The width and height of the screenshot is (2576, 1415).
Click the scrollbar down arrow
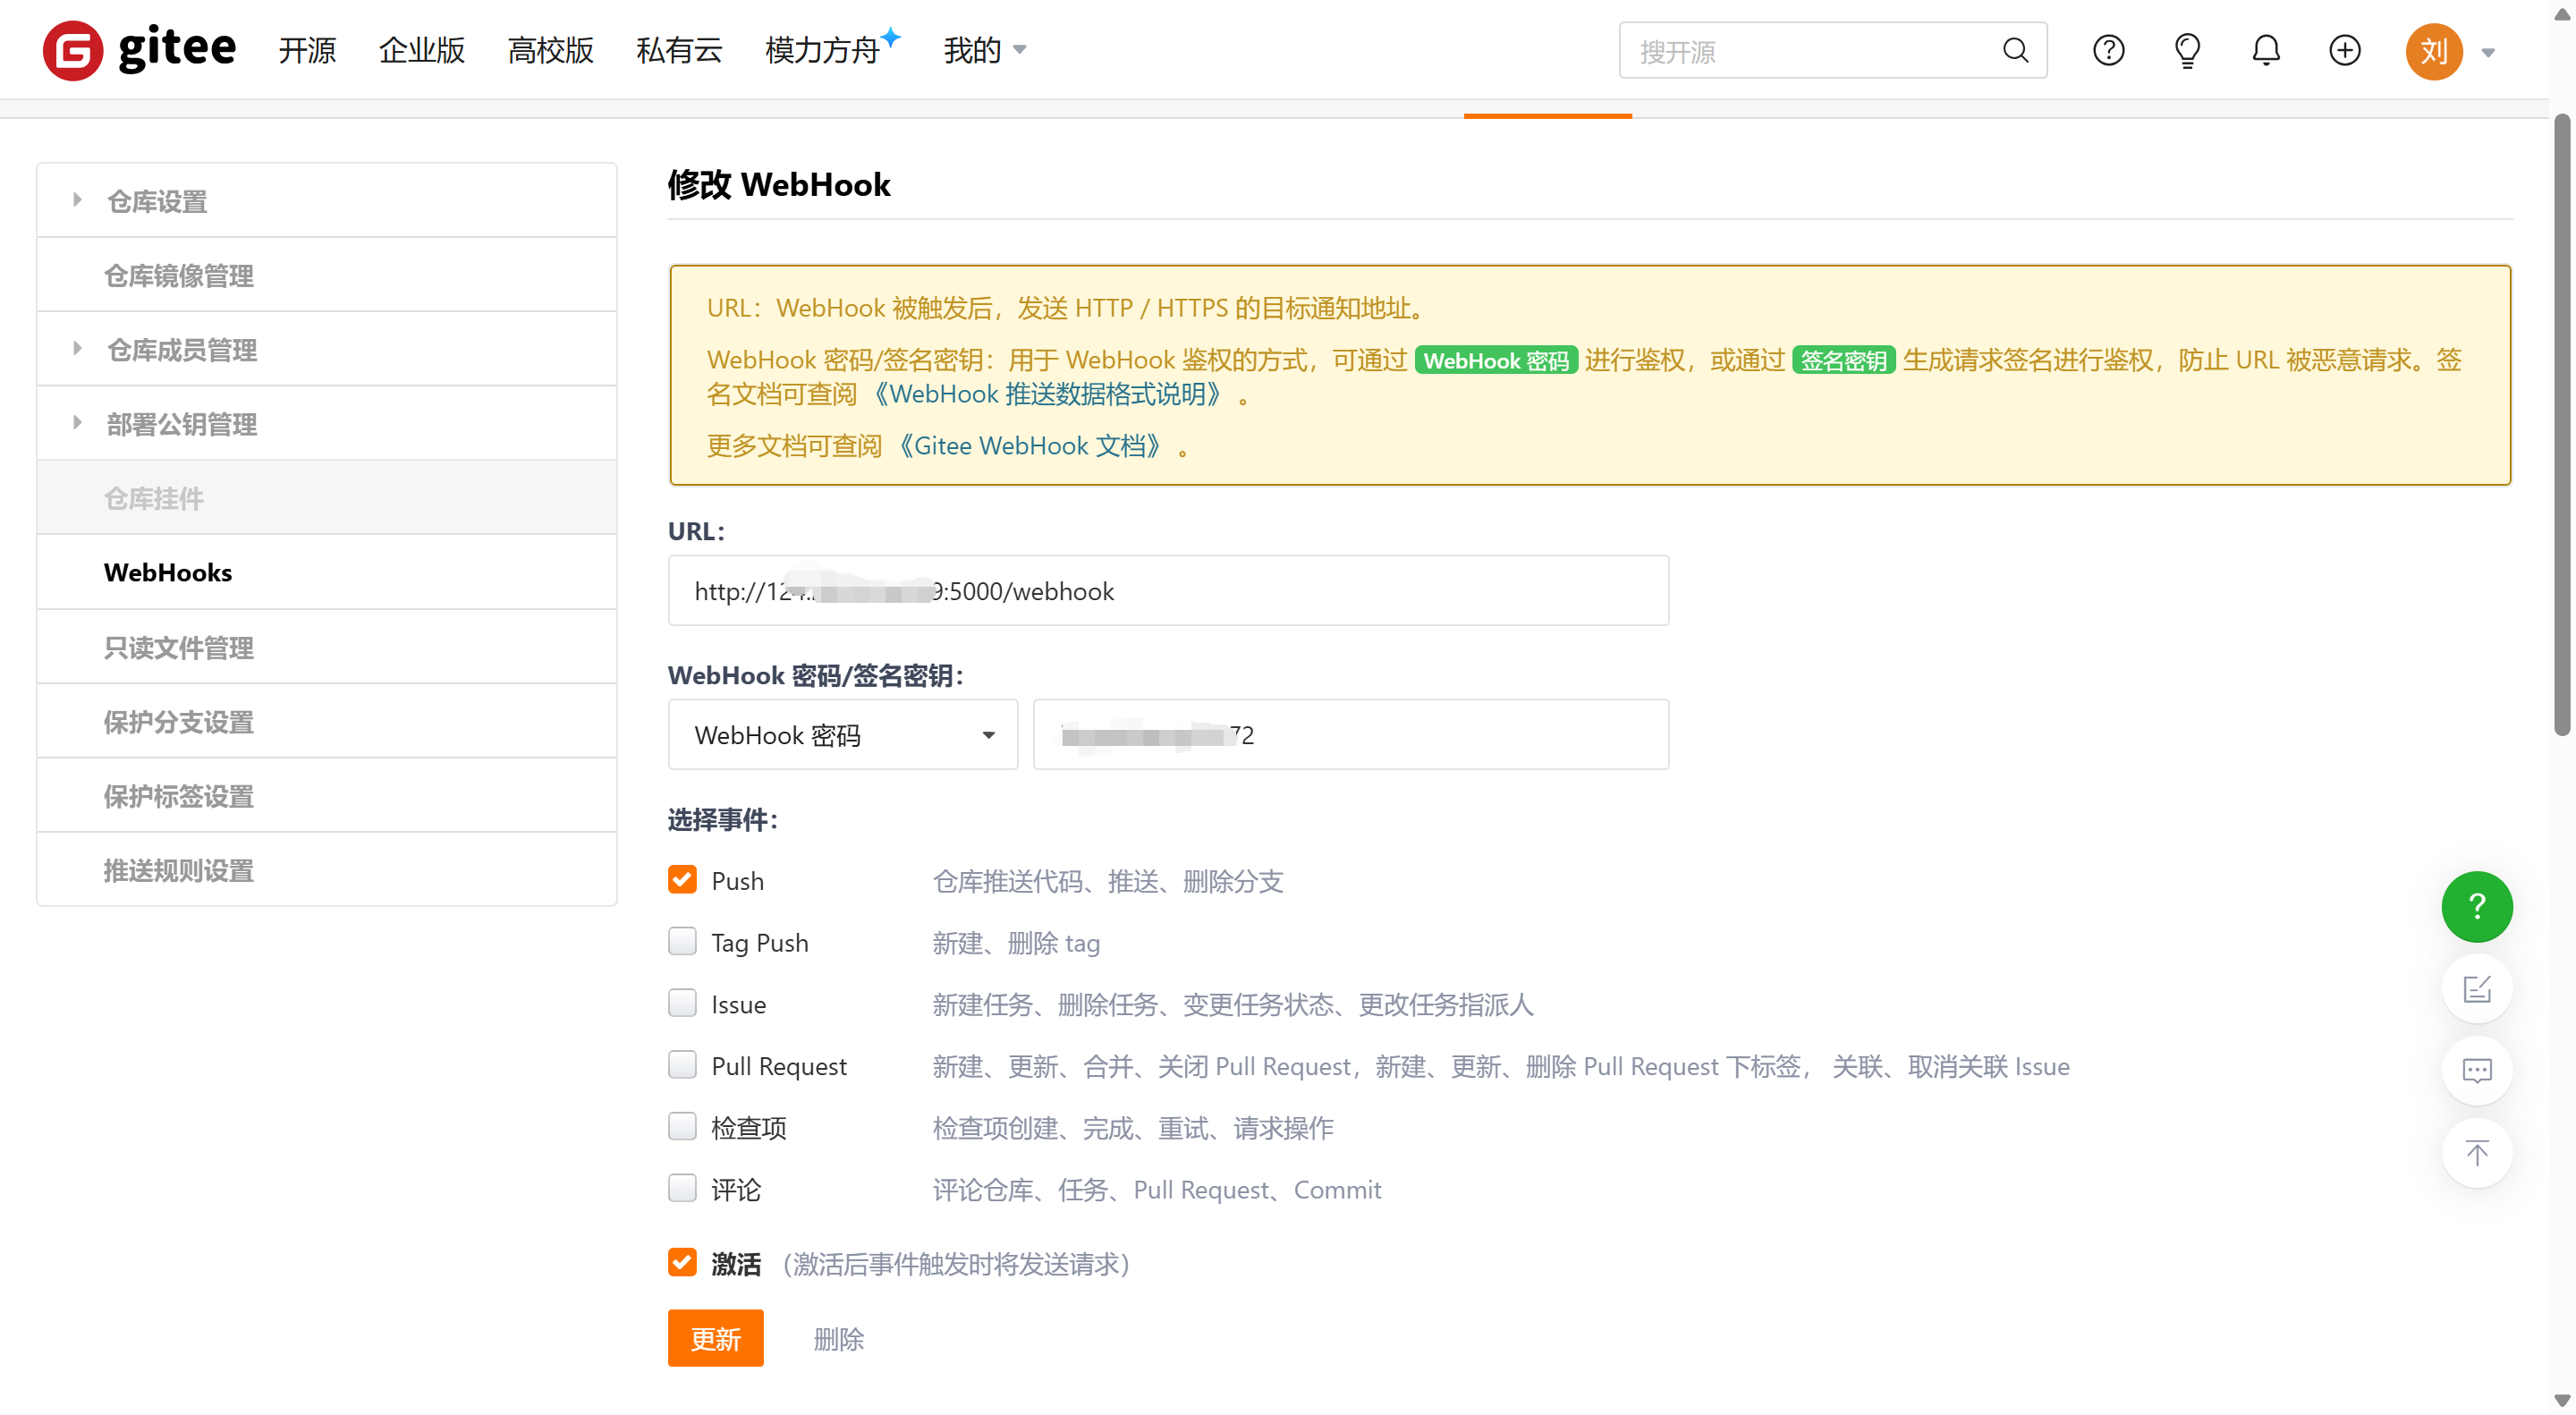coord(2562,1400)
